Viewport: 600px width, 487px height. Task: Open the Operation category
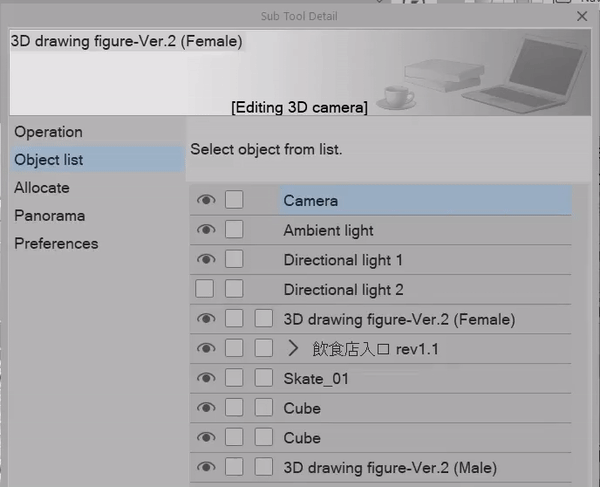(48, 132)
